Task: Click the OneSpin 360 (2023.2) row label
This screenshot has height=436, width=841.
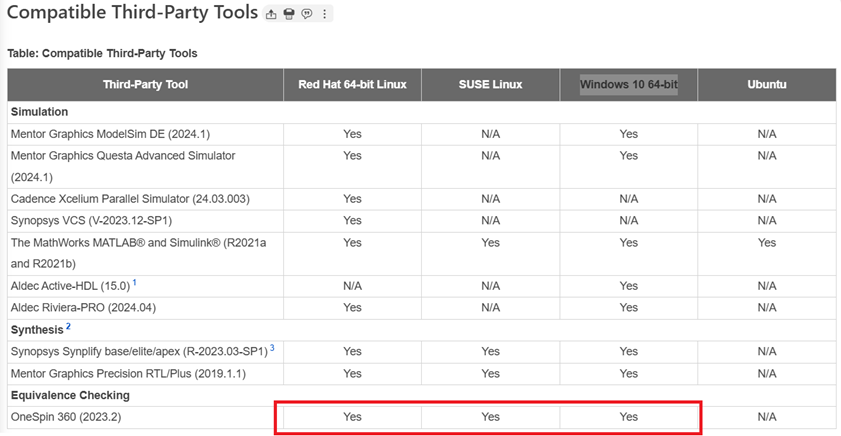Action: point(66,417)
